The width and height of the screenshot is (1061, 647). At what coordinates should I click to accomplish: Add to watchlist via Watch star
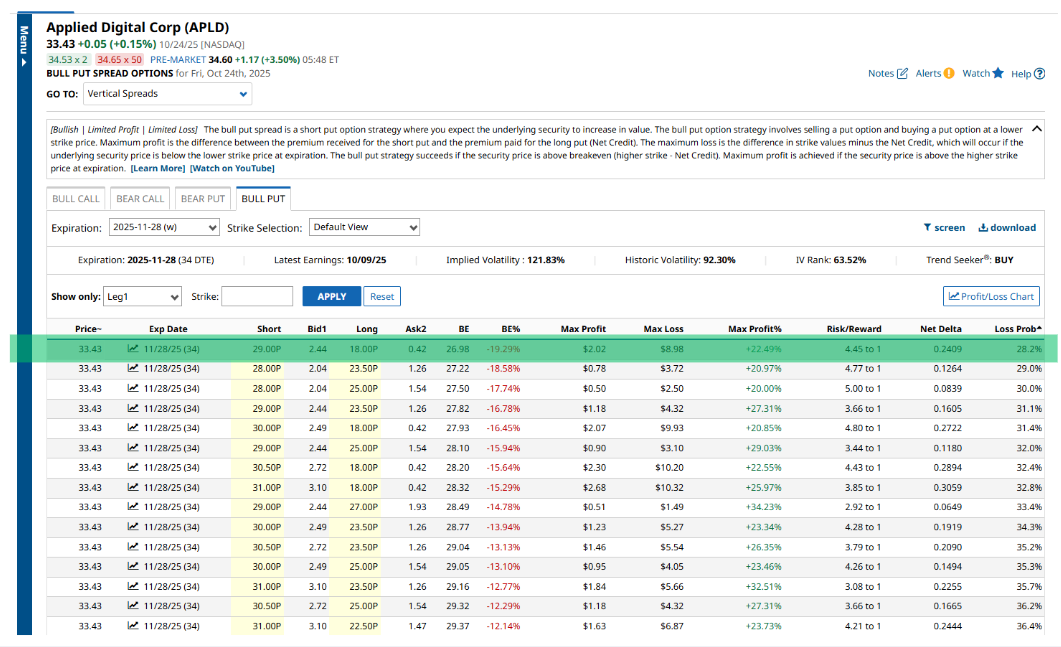997,73
